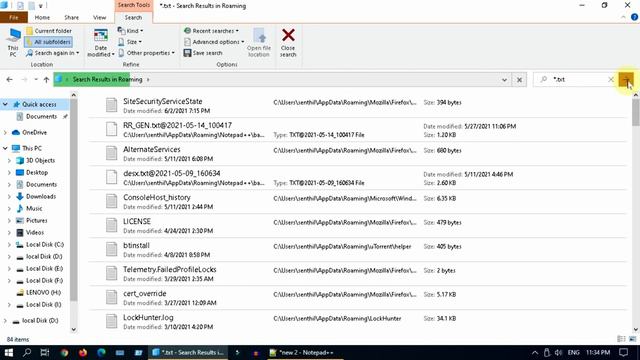
Task: Select LENOVO (H:) drive
Action: pos(43,293)
